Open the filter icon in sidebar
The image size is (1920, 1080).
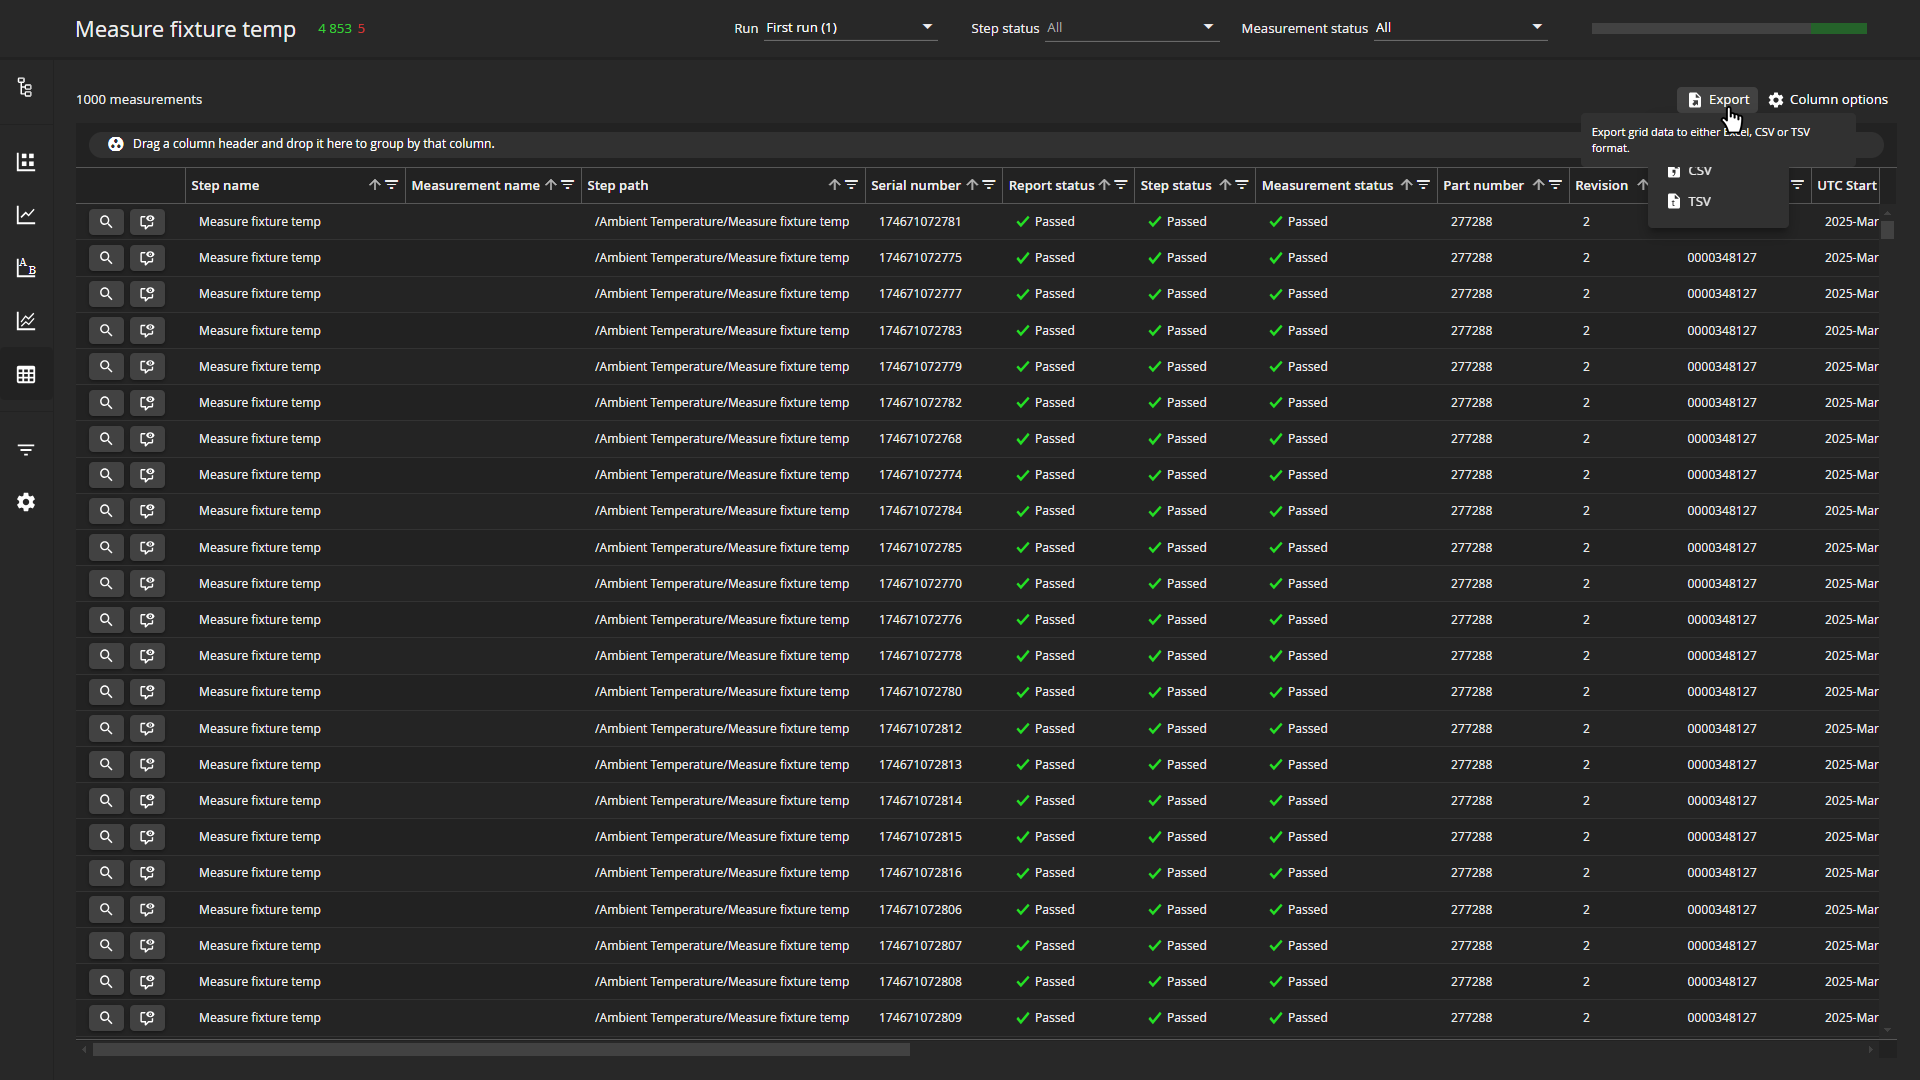(26, 450)
